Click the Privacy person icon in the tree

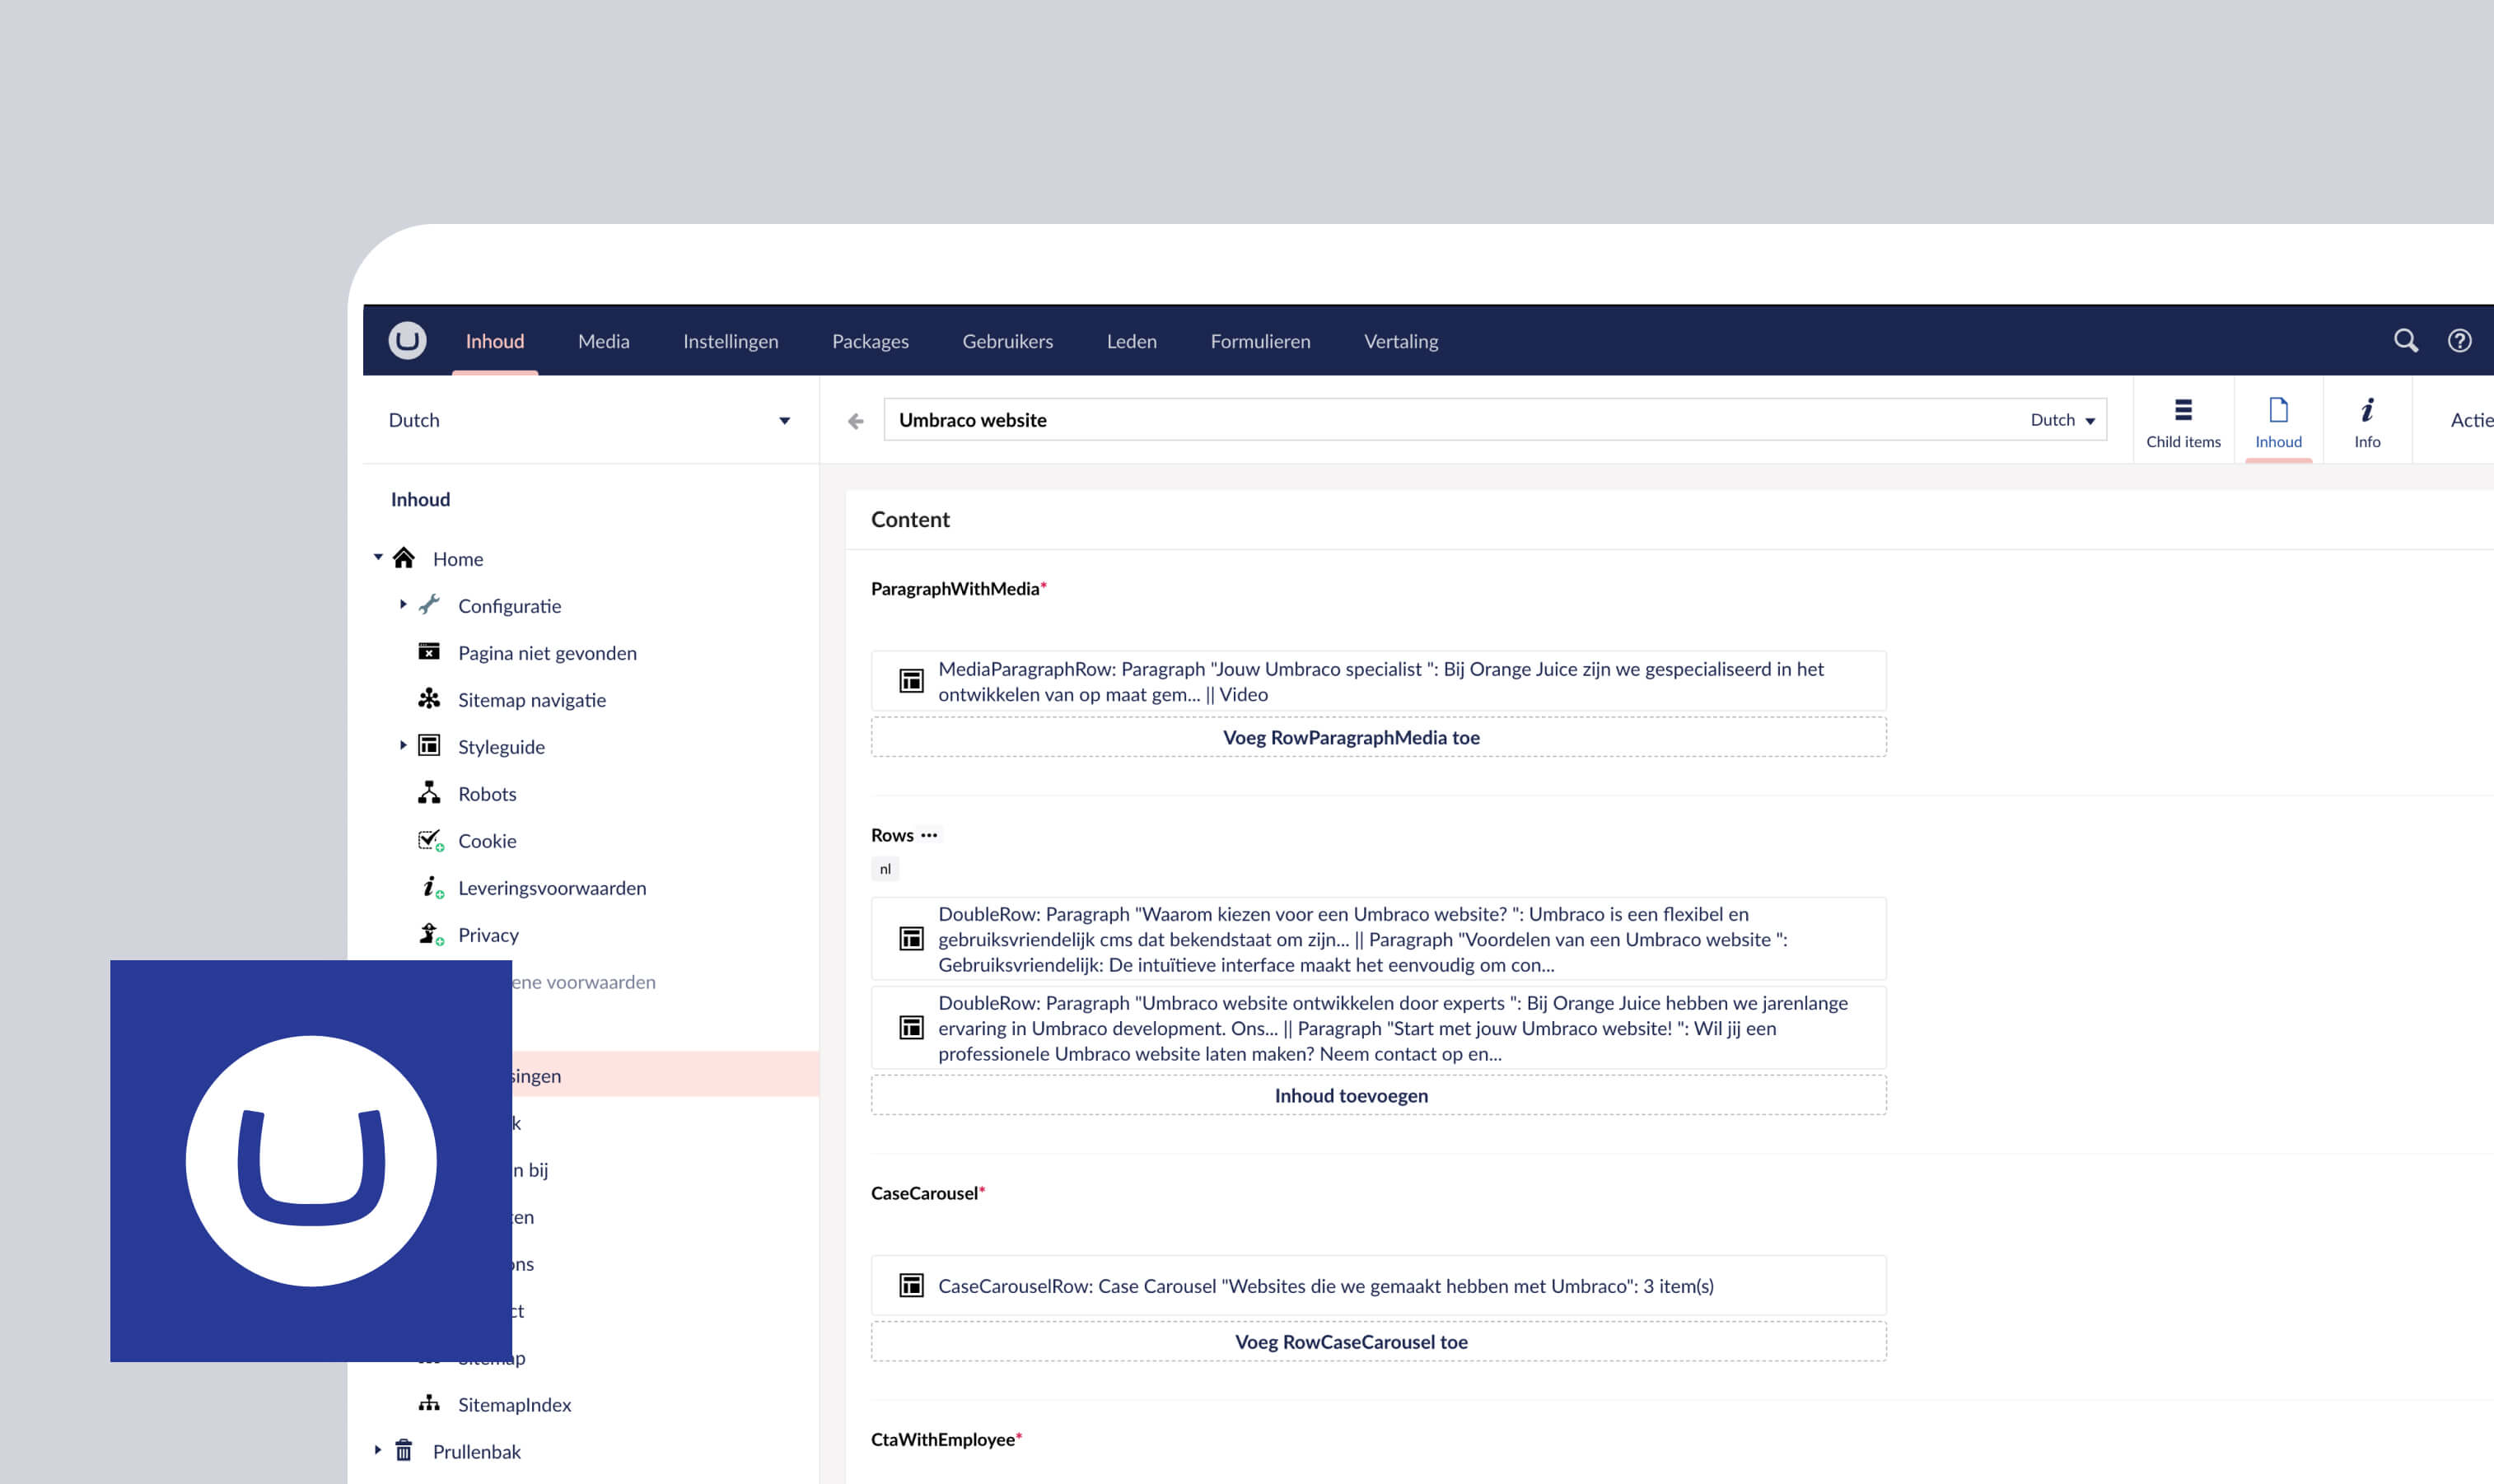point(429,934)
